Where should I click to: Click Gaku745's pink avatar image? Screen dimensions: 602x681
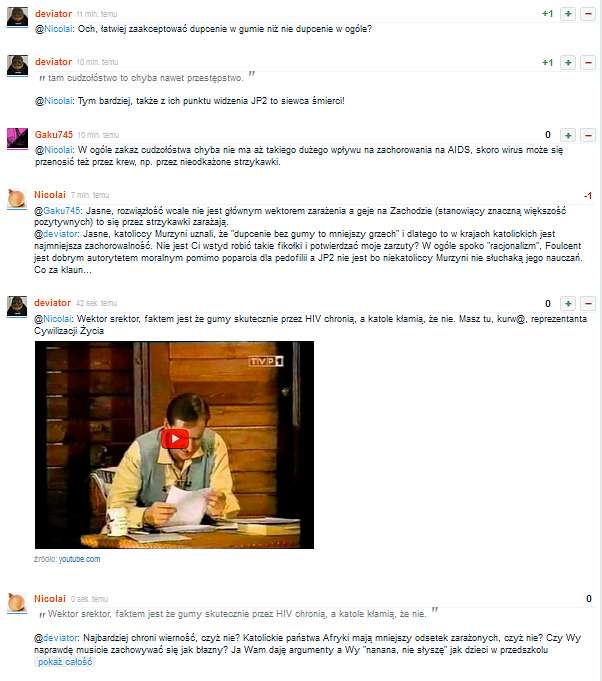17,139
